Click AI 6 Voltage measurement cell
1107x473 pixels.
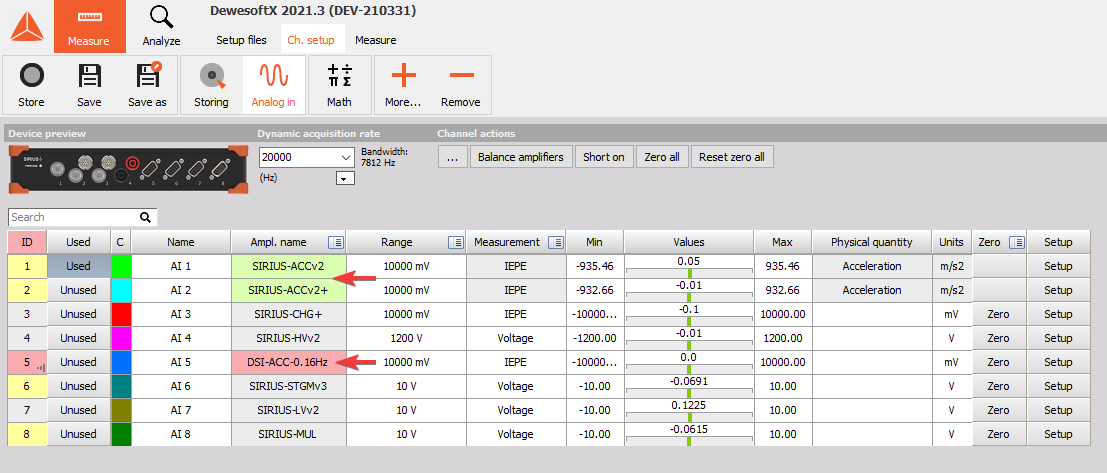[x=516, y=386]
